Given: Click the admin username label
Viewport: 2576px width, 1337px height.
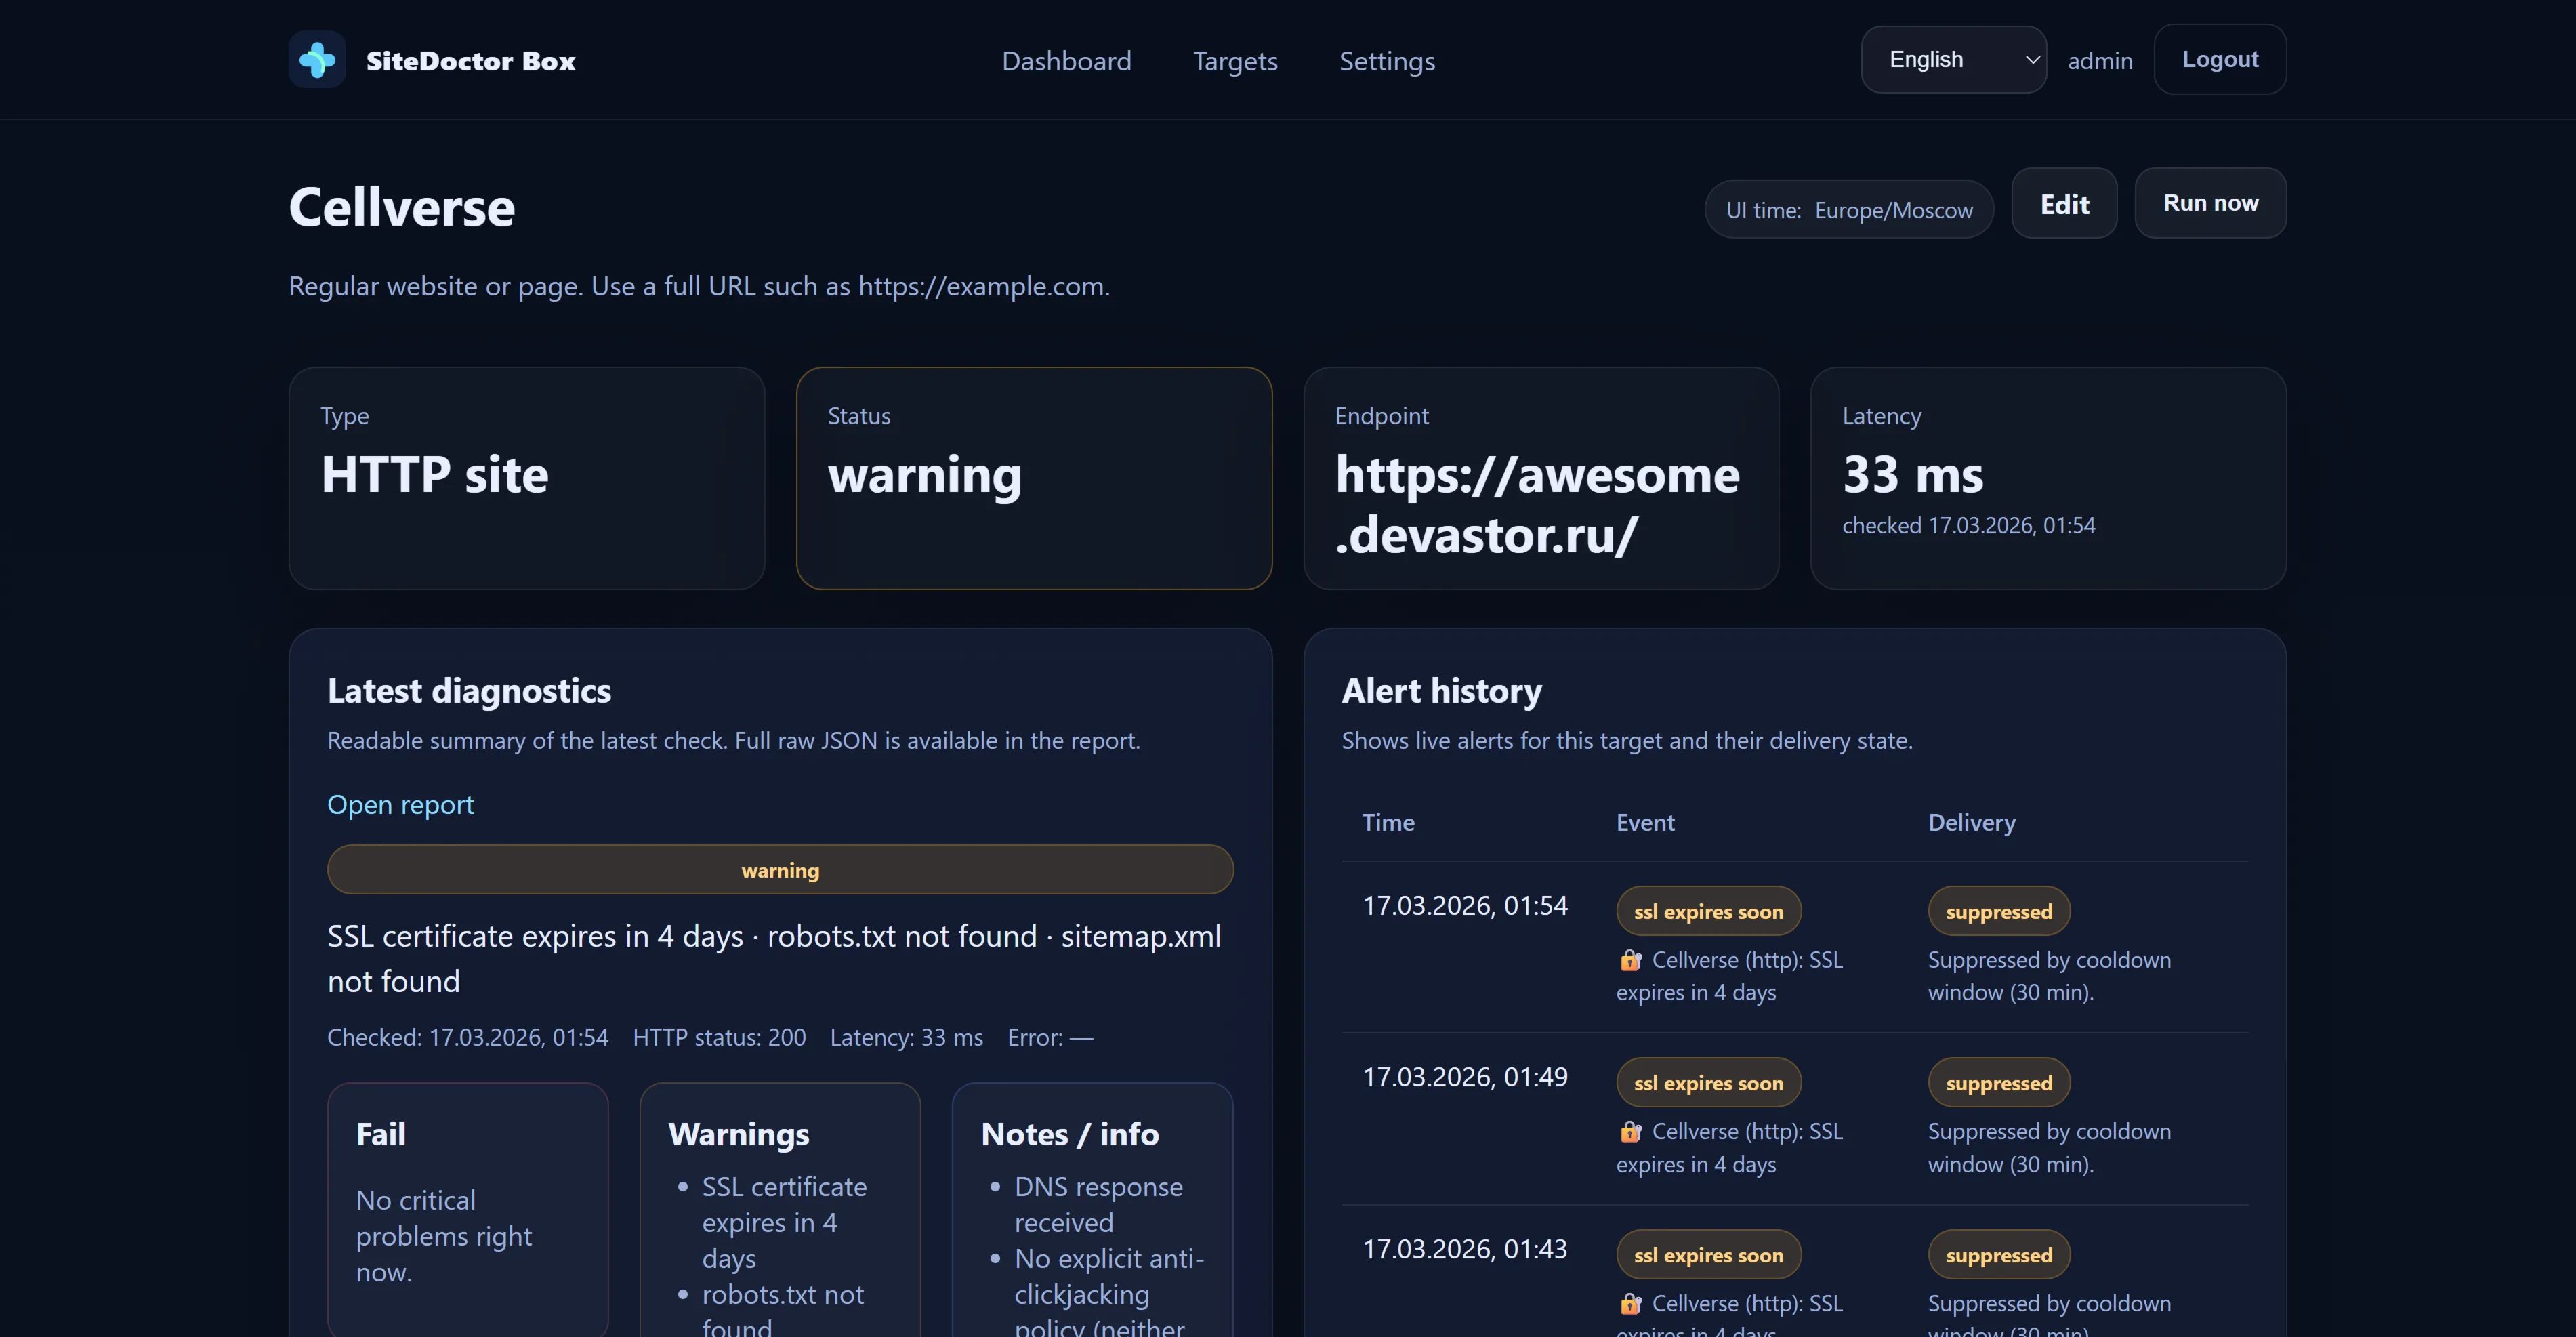Looking at the screenshot, I should coord(2100,61).
